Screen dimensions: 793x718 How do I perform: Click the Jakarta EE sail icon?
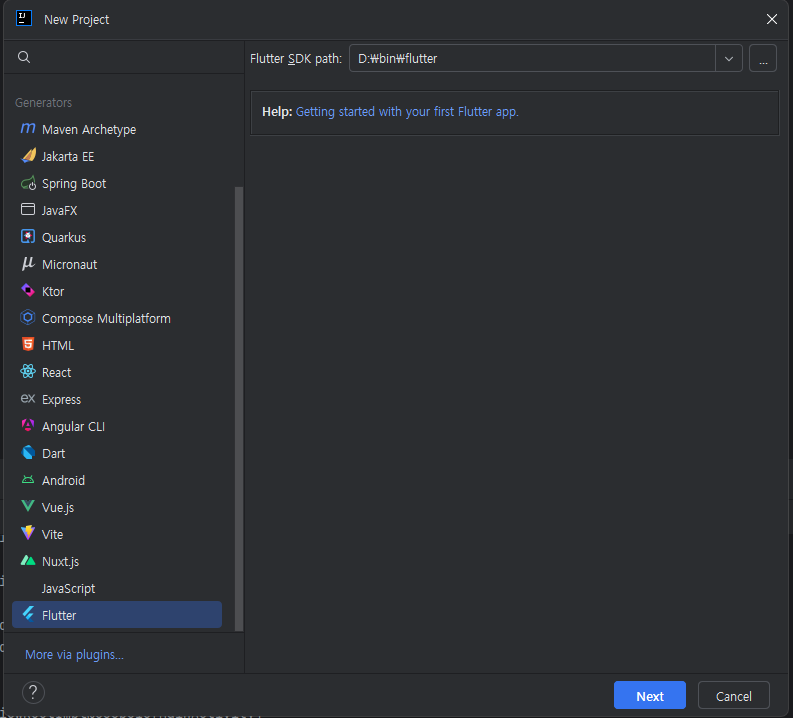coord(28,156)
